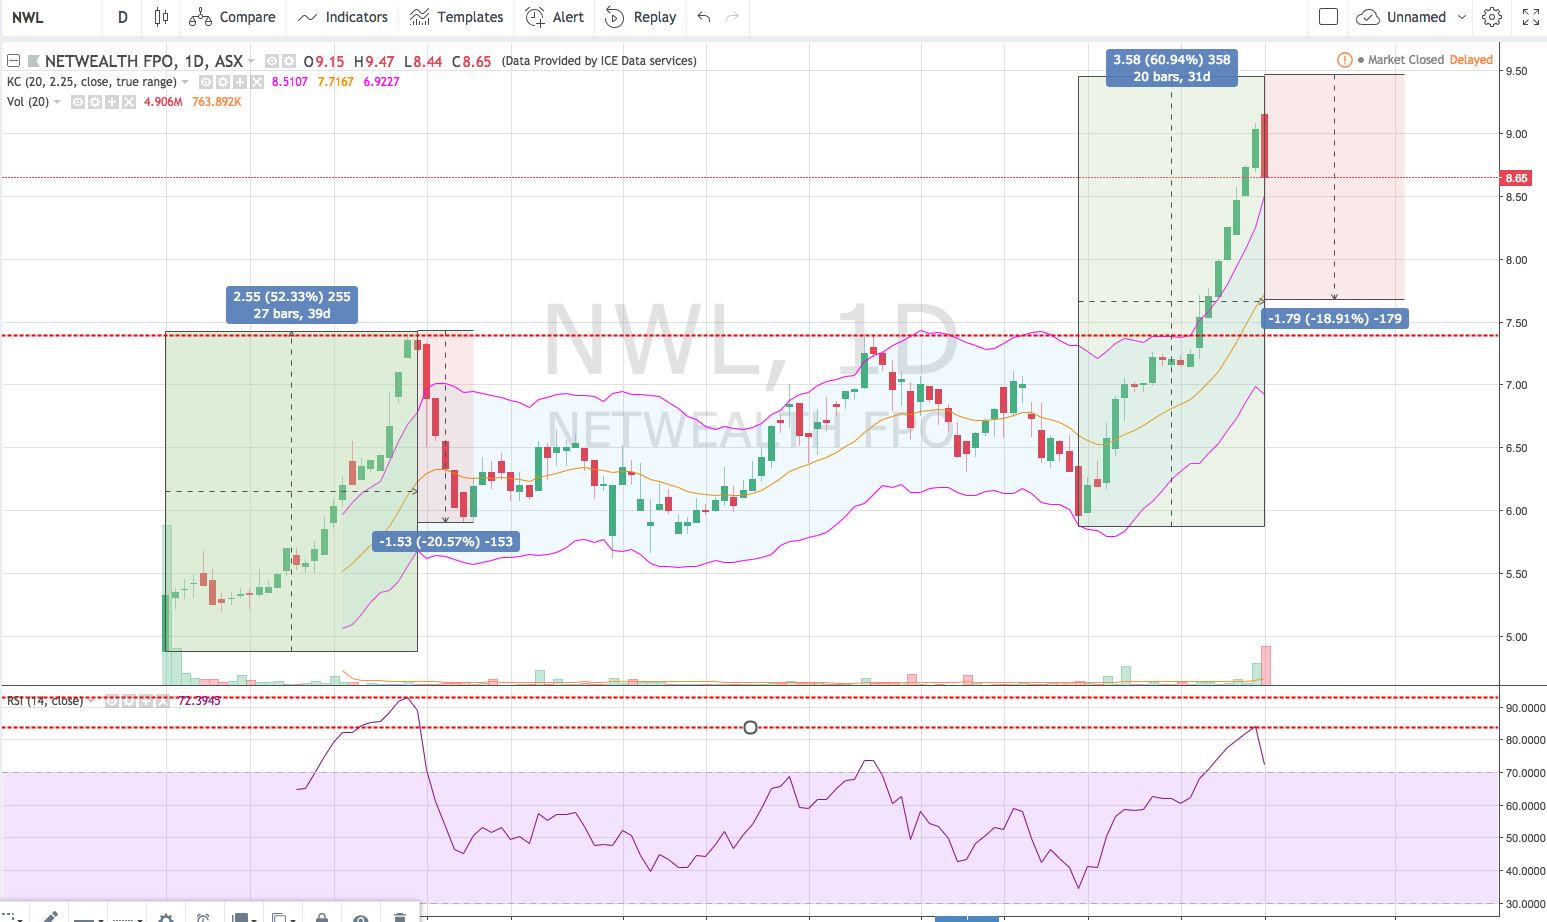Expand the NETWEALTH FPO title dropdown arrow

(x=251, y=61)
